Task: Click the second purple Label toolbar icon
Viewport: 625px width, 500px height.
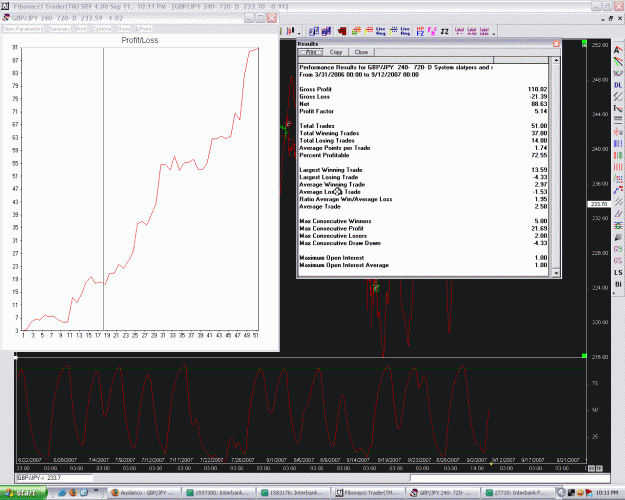Action: (x=472, y=31)
